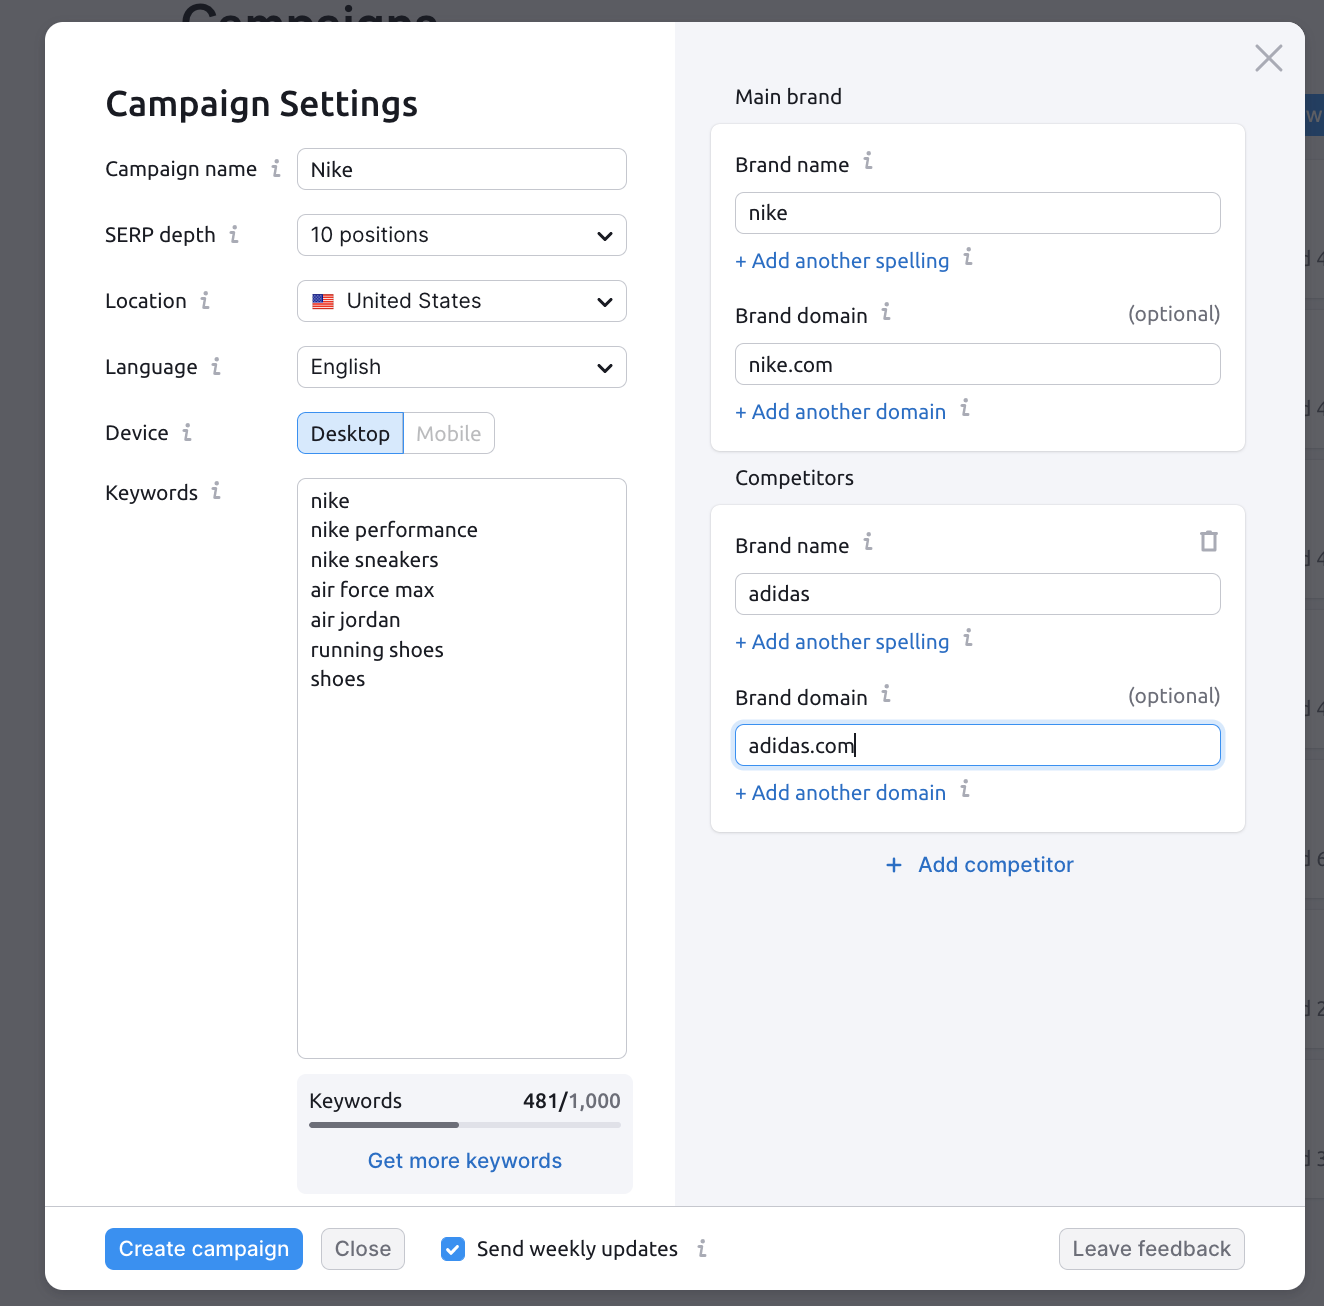Close the Campaign Settings dialog with X

coord(1269,58)
